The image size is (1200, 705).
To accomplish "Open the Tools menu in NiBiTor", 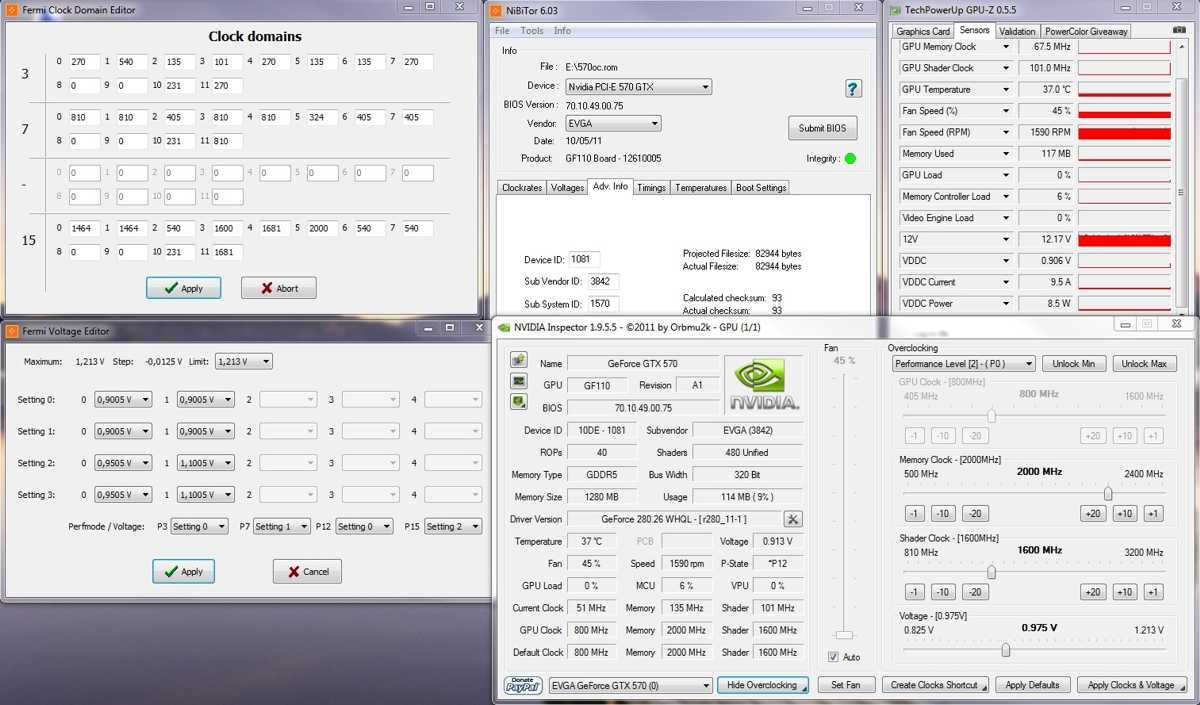I will (x=532, y=31).
